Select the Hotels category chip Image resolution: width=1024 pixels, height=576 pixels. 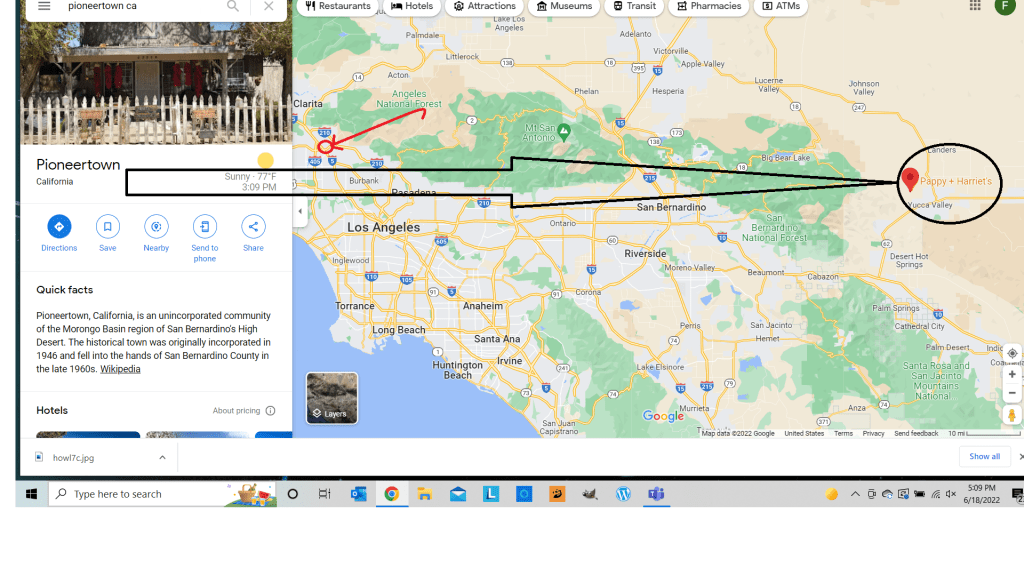(412, 6)
